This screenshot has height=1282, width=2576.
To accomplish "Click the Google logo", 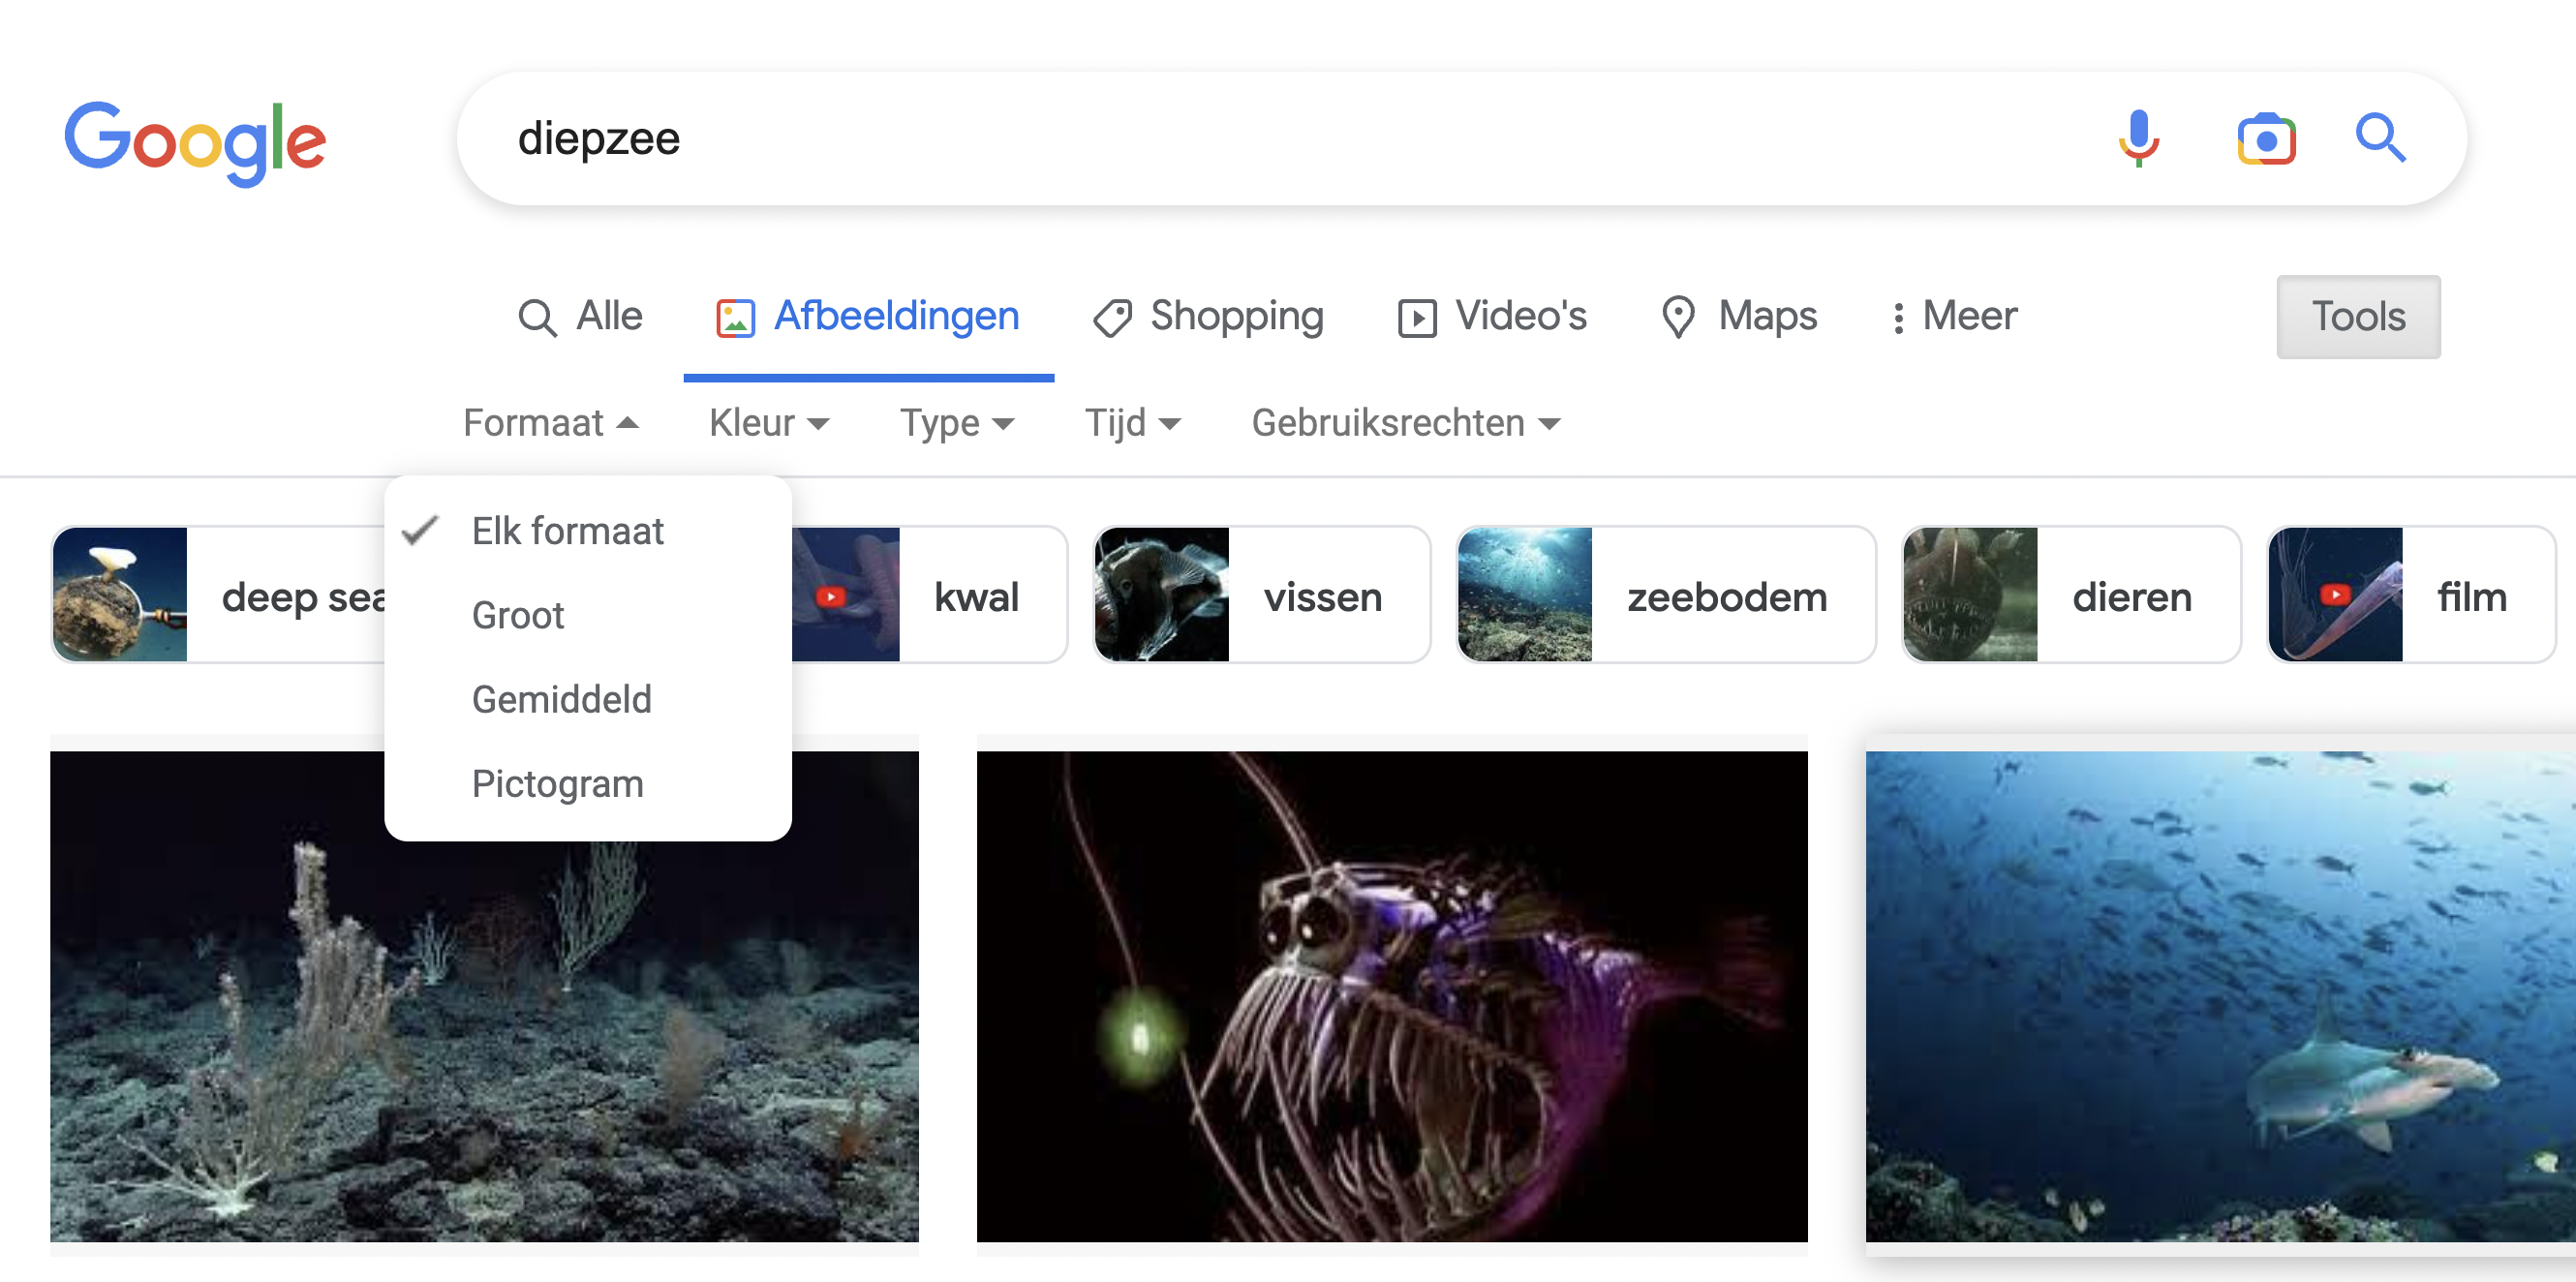I will [x=195, y=141].
